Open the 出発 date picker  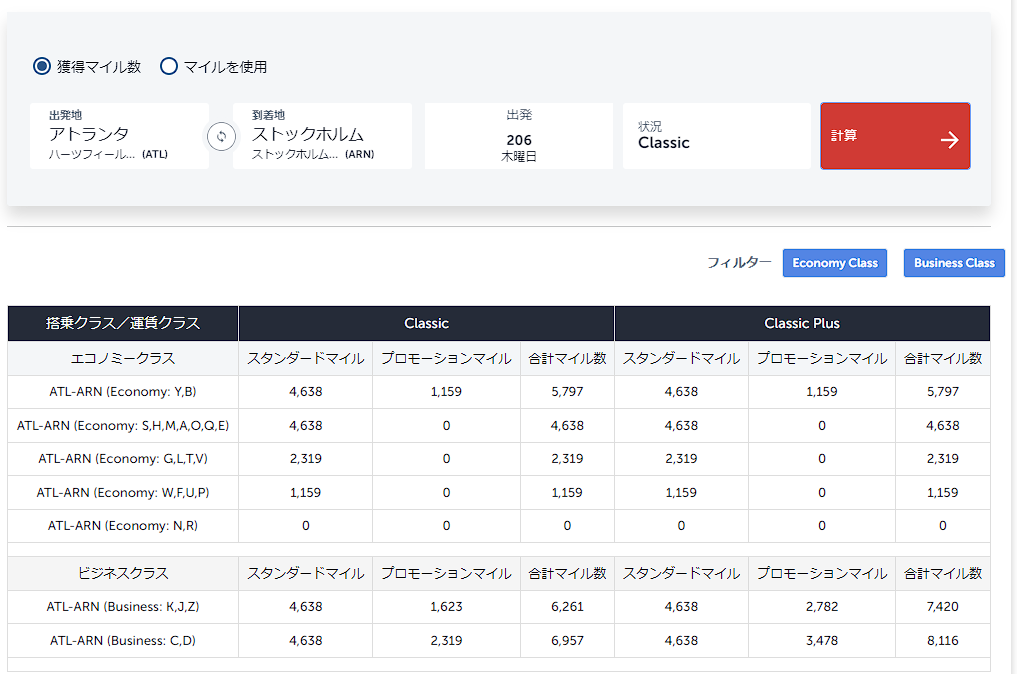coord(518,136)
